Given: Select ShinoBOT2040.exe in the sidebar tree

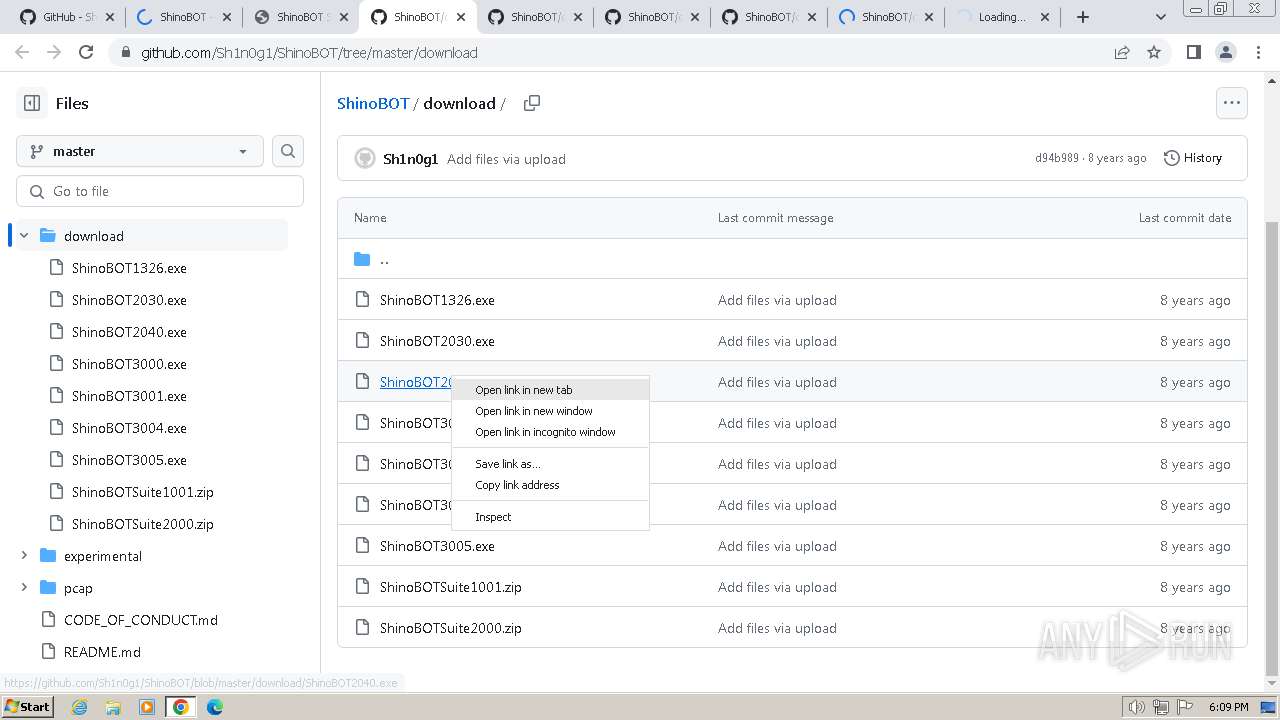Looking at the screenshot, I should pyautogui.click(x=129, y=332).
